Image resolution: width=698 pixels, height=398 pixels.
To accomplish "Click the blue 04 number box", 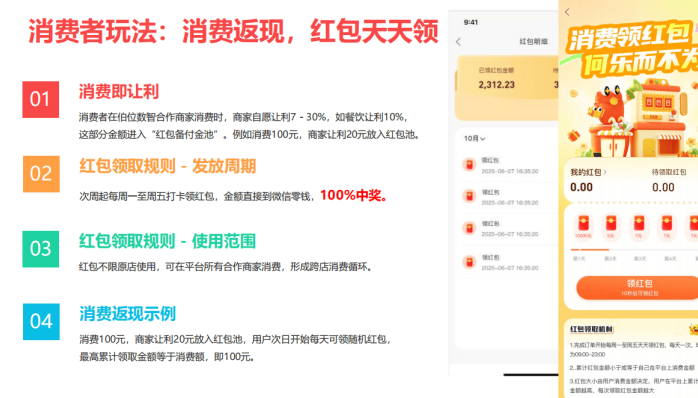I will point(41,321).
